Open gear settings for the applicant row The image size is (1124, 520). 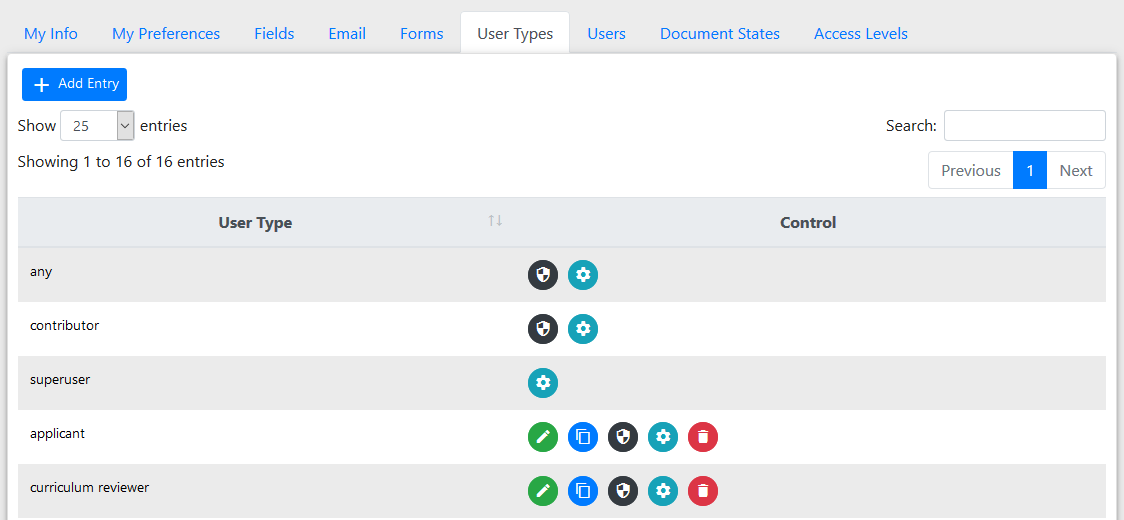pyautogui.click(x=663, y=437)
